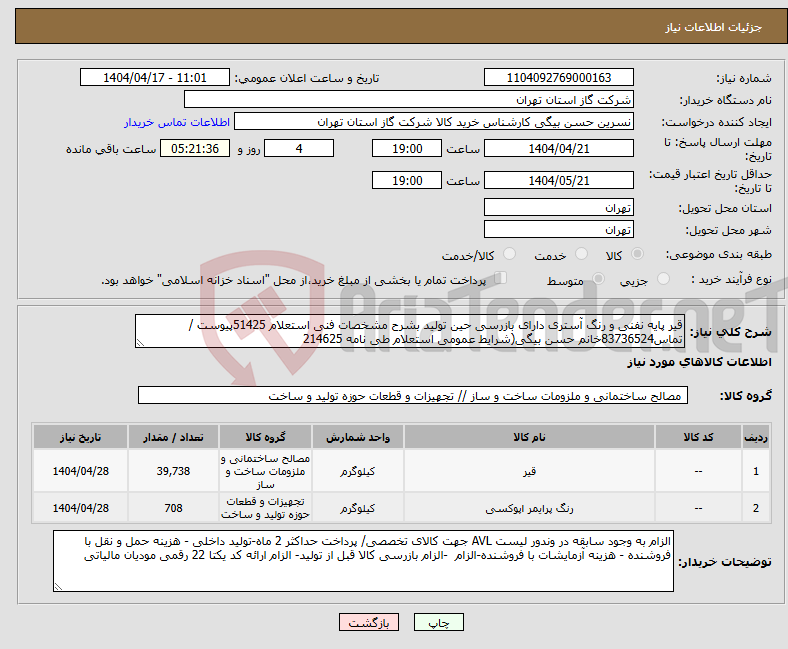Select the کالا radio button
Viewport: 788px width, 649px height.
pyautogui.click(x=637, y=254)
